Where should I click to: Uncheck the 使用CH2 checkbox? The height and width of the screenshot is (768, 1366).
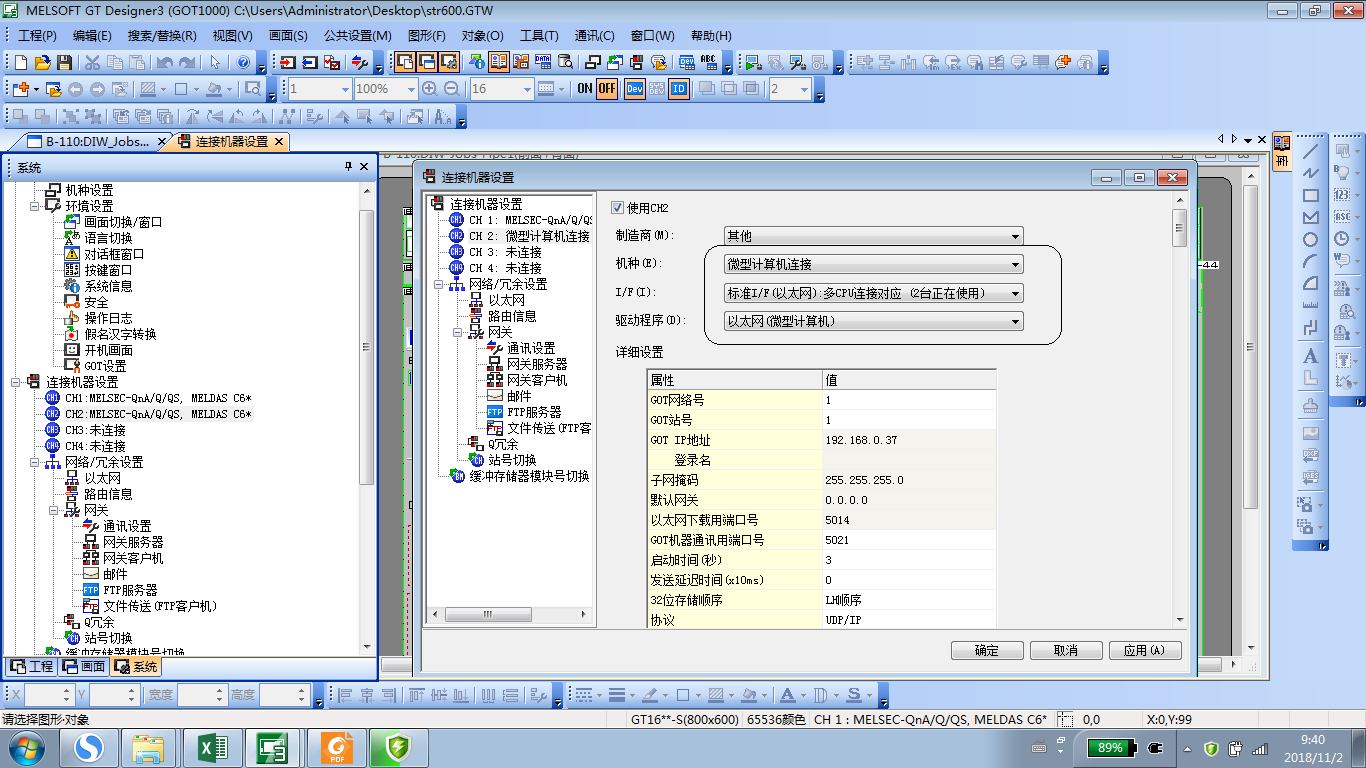coord(617,208)
